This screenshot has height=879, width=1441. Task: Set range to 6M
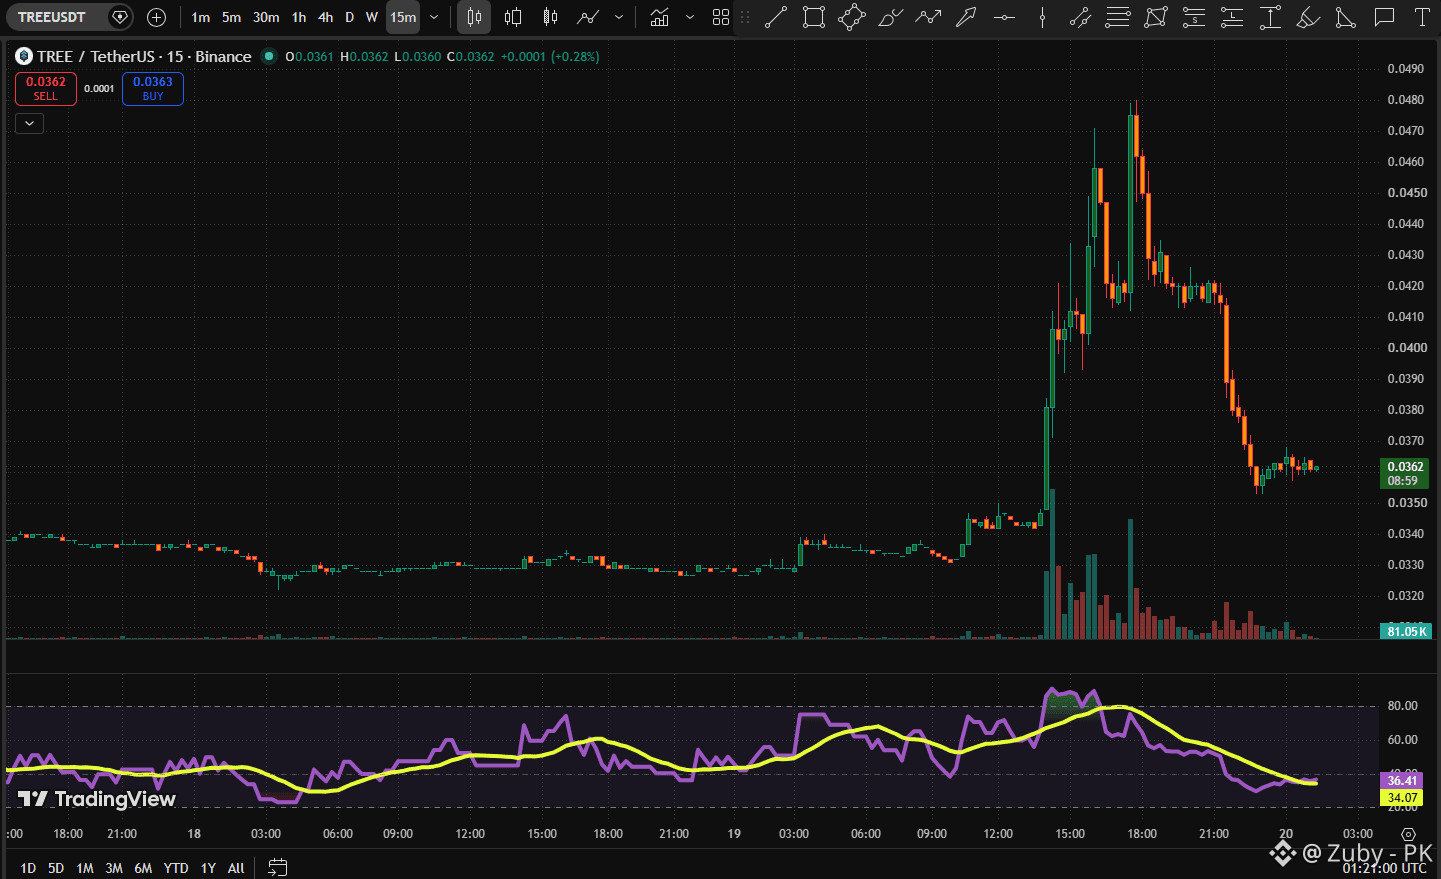tap(143, 868)
